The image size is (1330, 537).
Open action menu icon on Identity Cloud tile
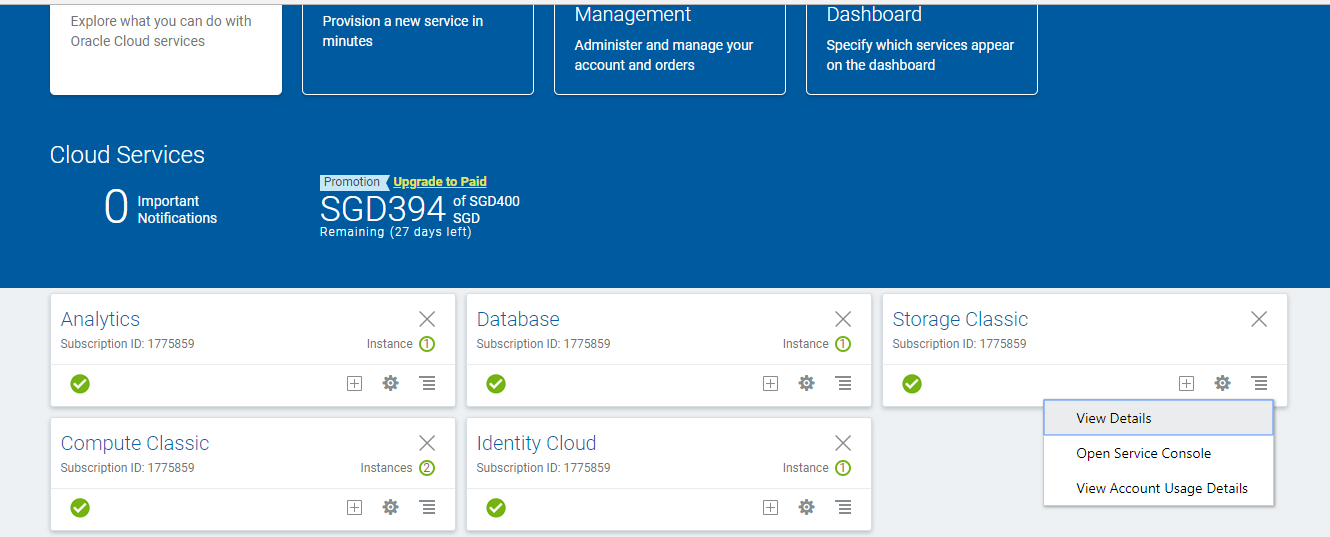coord(844,507)
